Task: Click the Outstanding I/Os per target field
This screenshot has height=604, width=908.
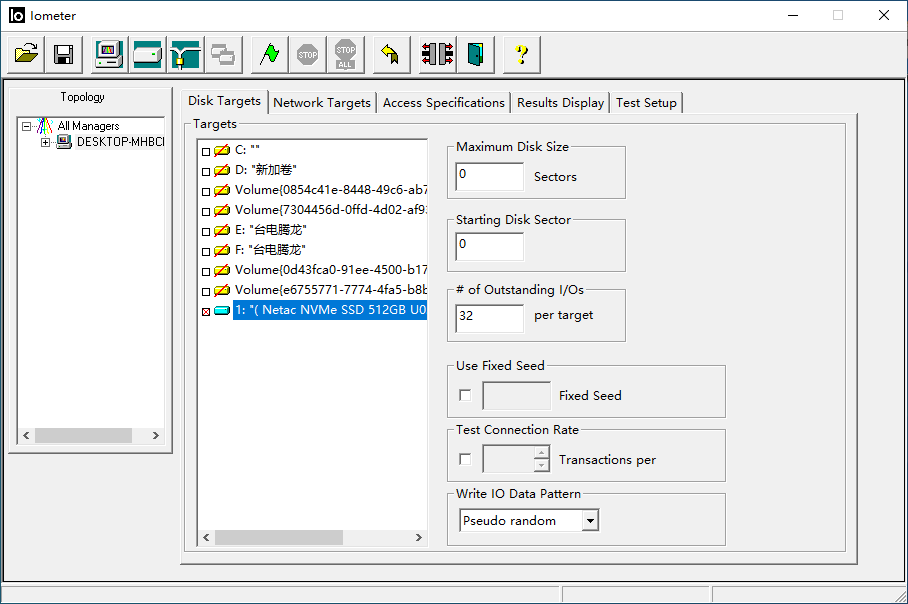Action: pos(490,319)
